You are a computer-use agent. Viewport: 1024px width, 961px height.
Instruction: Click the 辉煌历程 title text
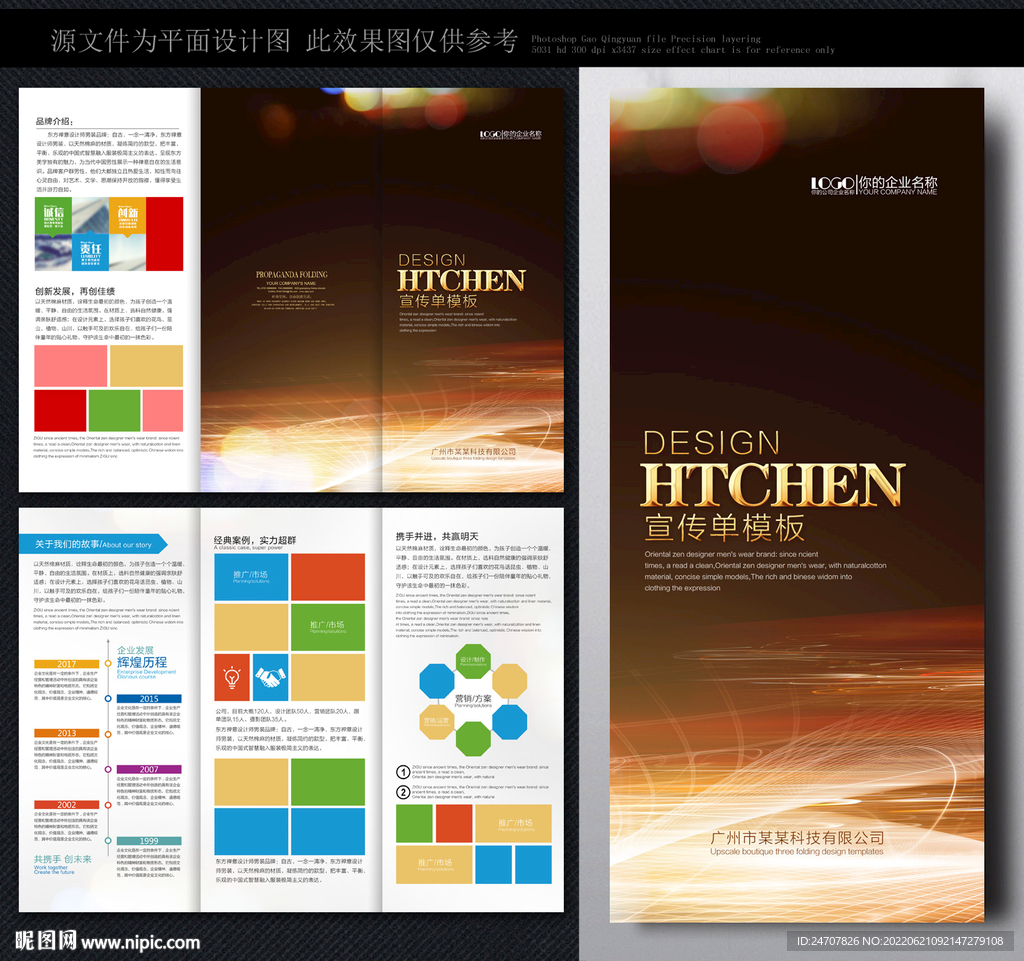click(x=142, y=662)
